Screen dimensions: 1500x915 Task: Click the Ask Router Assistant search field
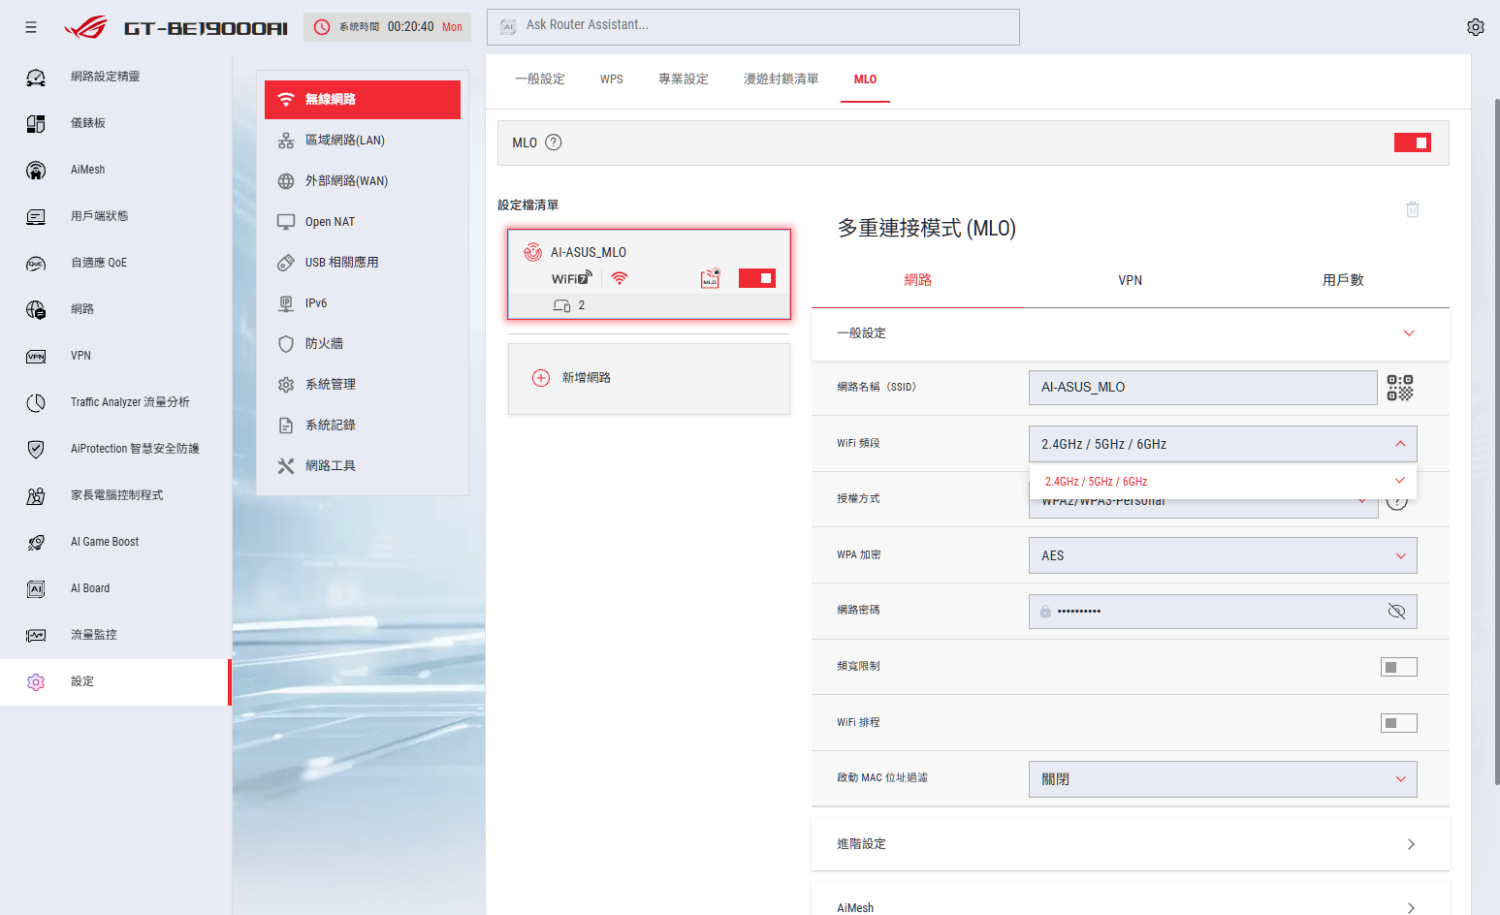753,27
